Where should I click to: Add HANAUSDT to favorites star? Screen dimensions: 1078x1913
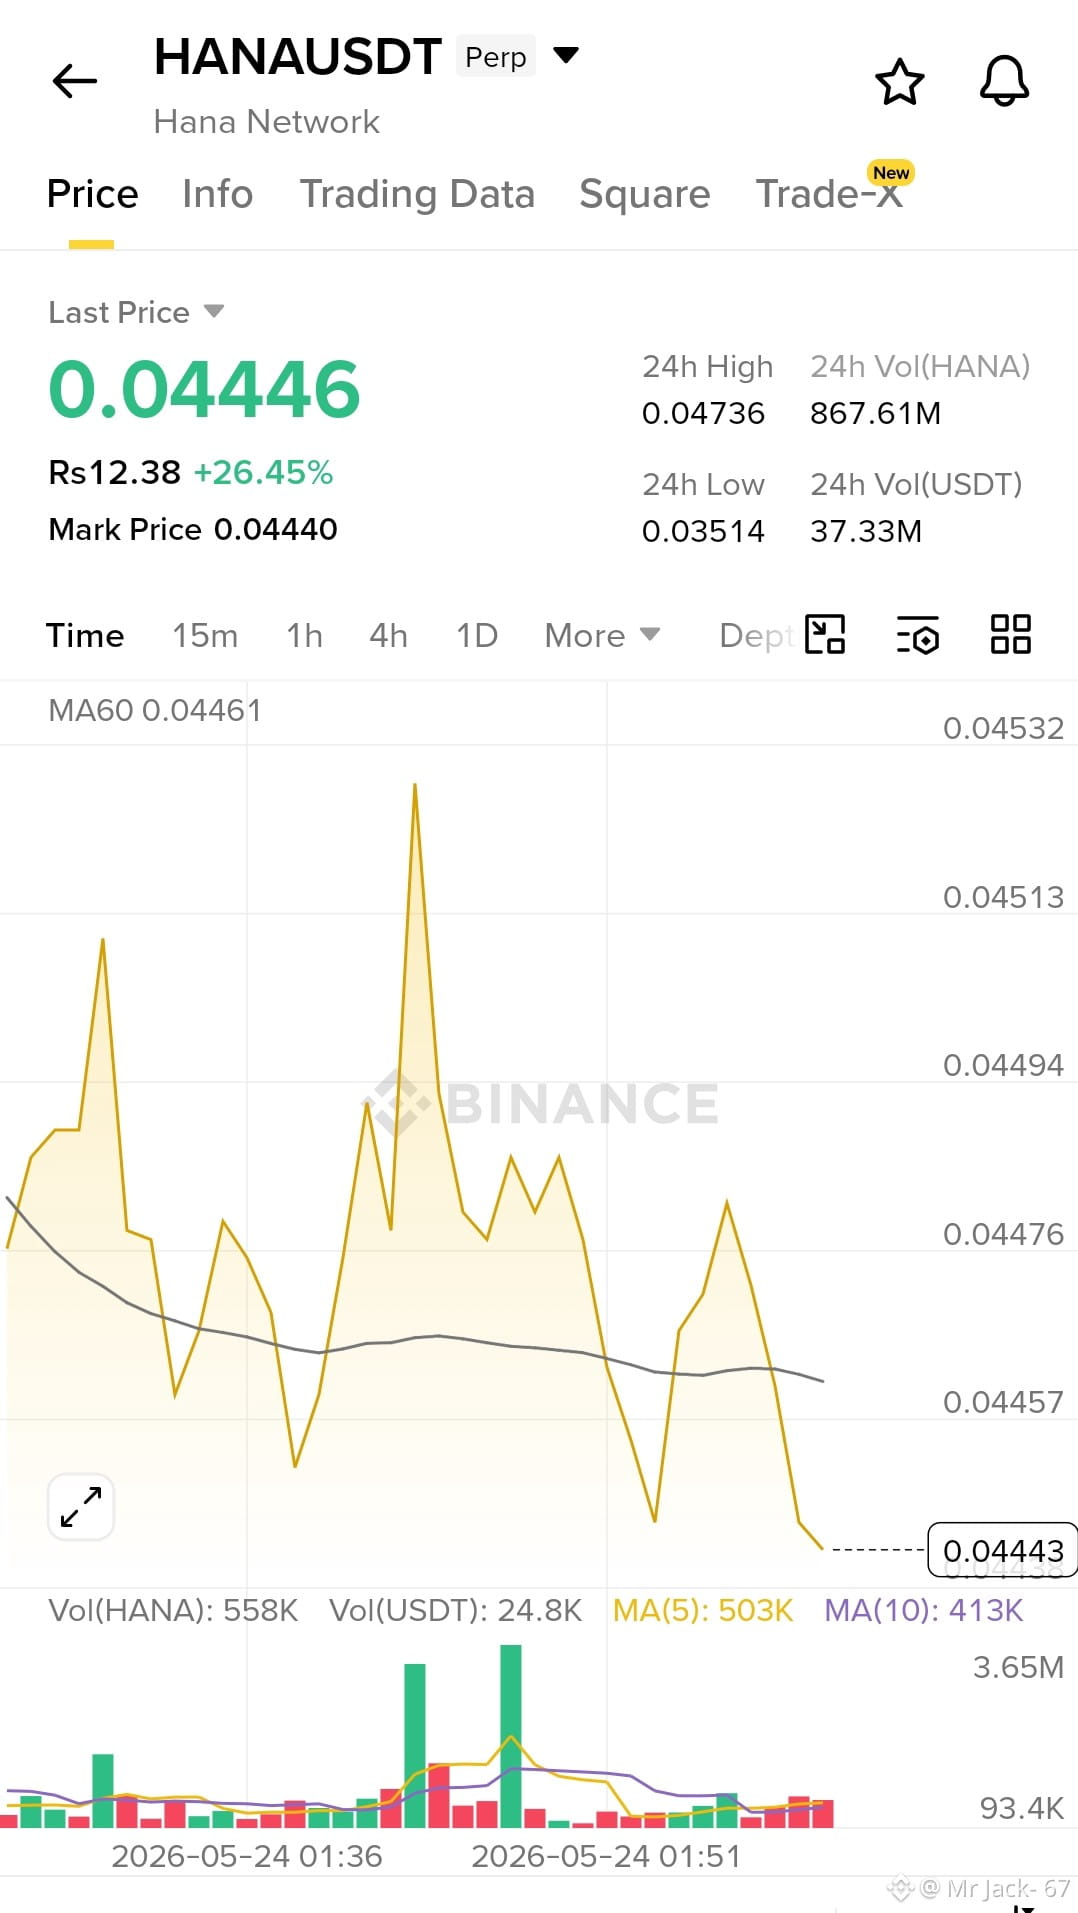pyautogui.click(x=899, y=82)
